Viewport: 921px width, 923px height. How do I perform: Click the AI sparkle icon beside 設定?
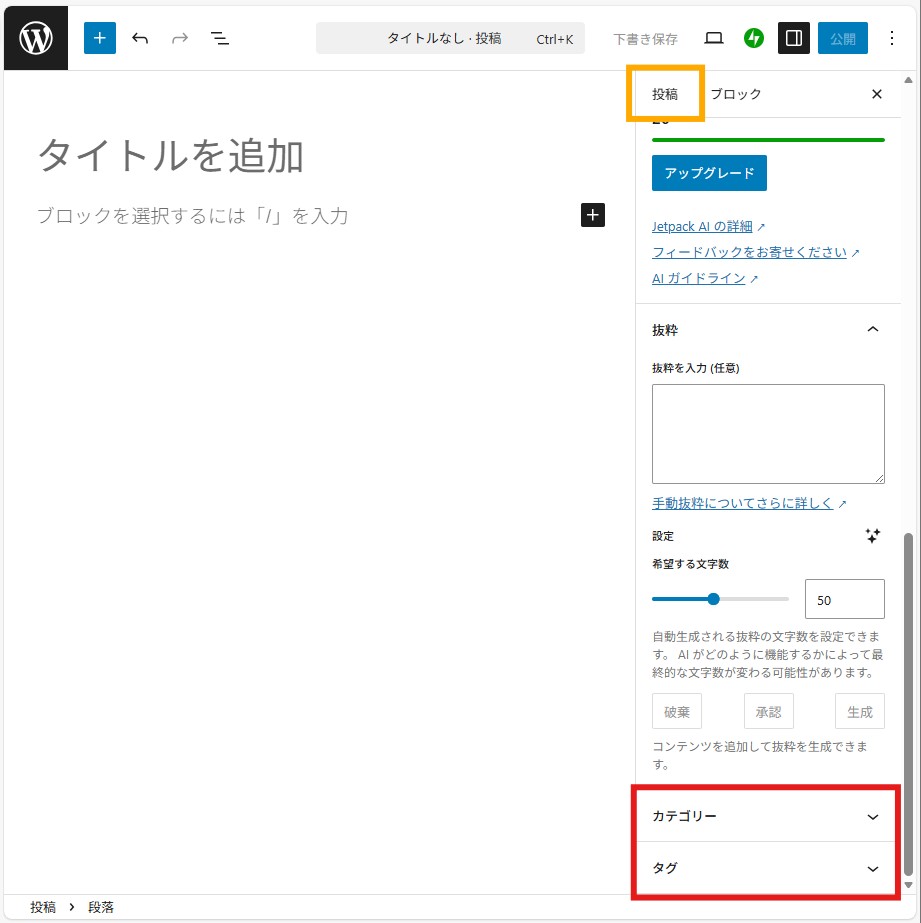pyautogui.click(x=873, y=536)
